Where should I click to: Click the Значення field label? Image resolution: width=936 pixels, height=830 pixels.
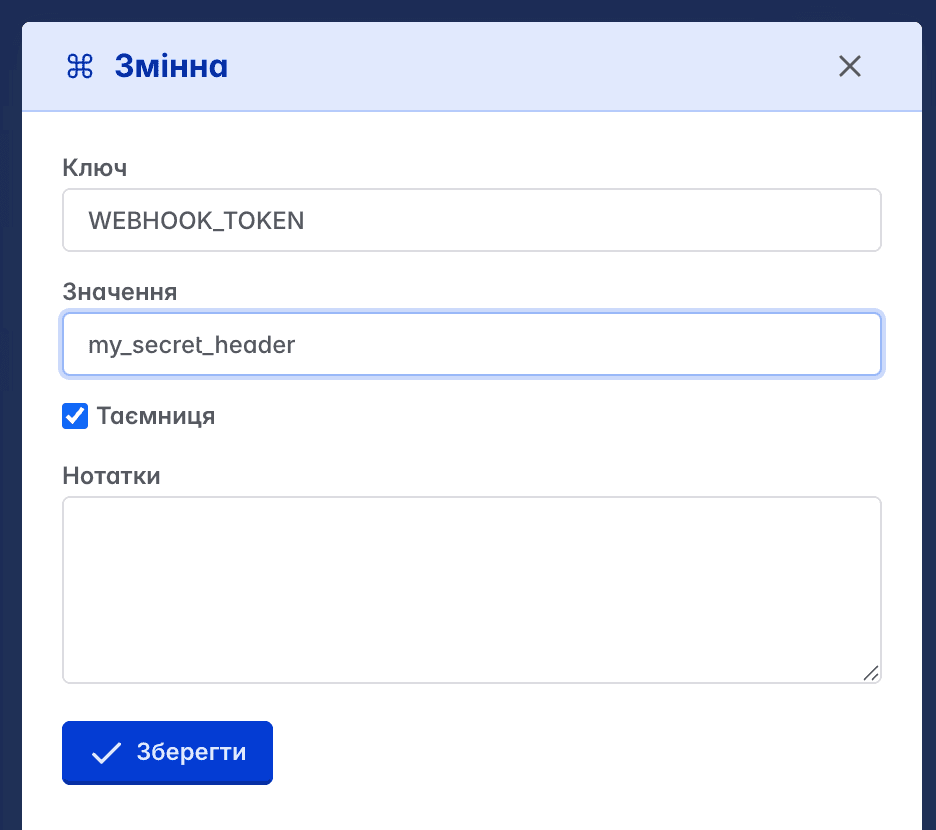coord(120,292)
